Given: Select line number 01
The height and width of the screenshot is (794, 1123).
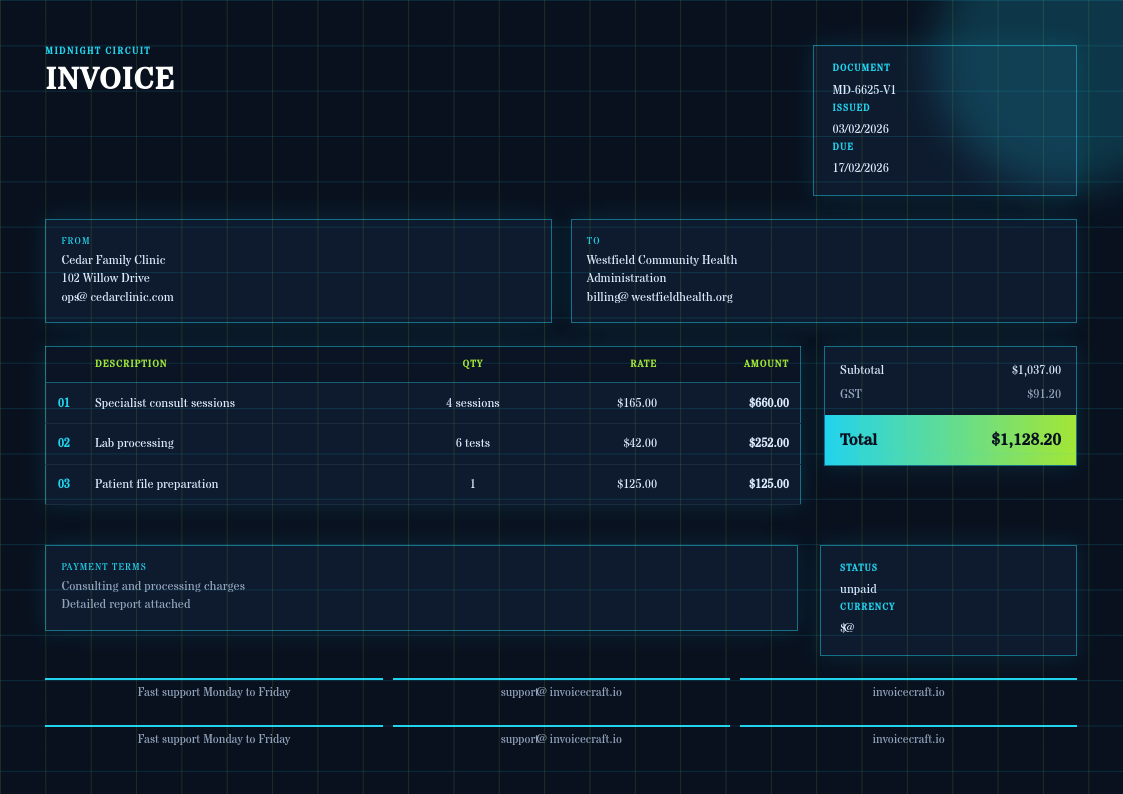Looking at the screenshot, I should click(64, 402).
